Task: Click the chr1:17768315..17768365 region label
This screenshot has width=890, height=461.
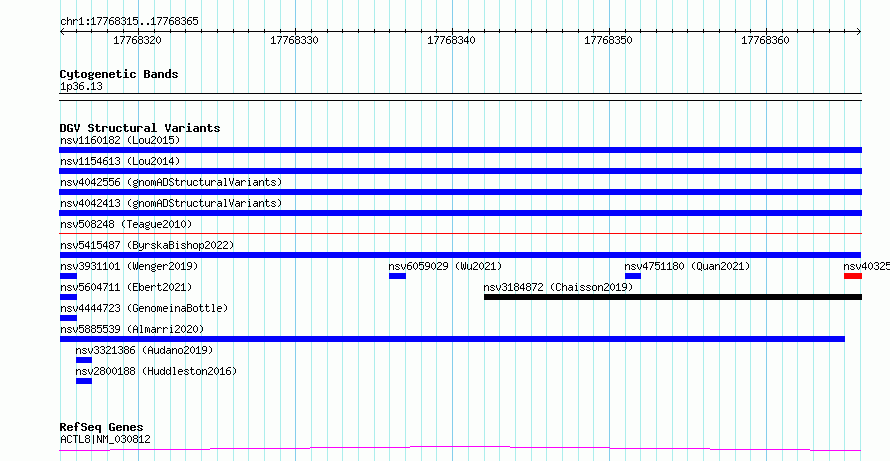Action: tap(129, 22)
